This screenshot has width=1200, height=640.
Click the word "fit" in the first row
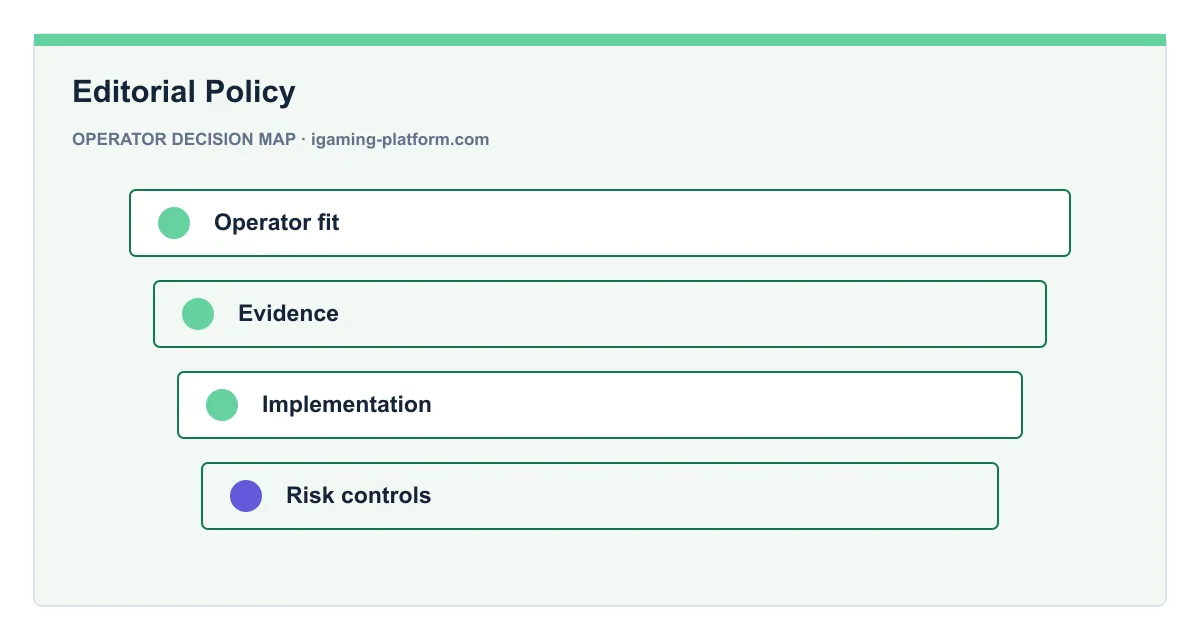click(328, 223)
